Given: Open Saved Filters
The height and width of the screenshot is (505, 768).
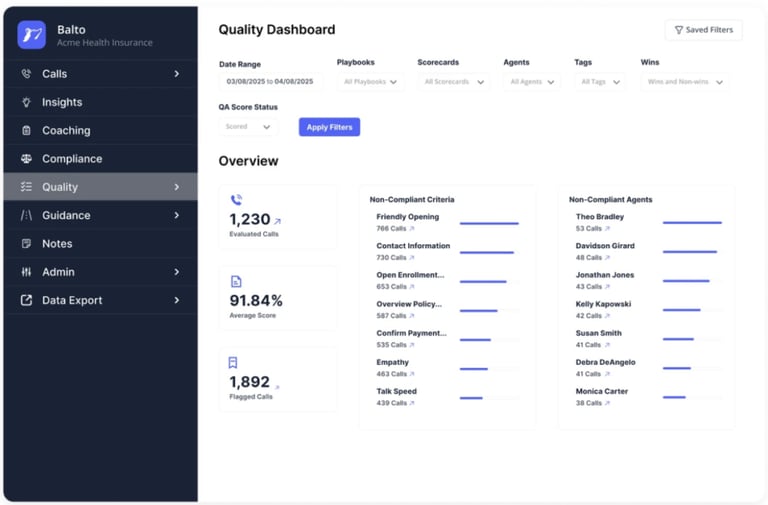Looking at the screenshot, I should tap(704, 30).
